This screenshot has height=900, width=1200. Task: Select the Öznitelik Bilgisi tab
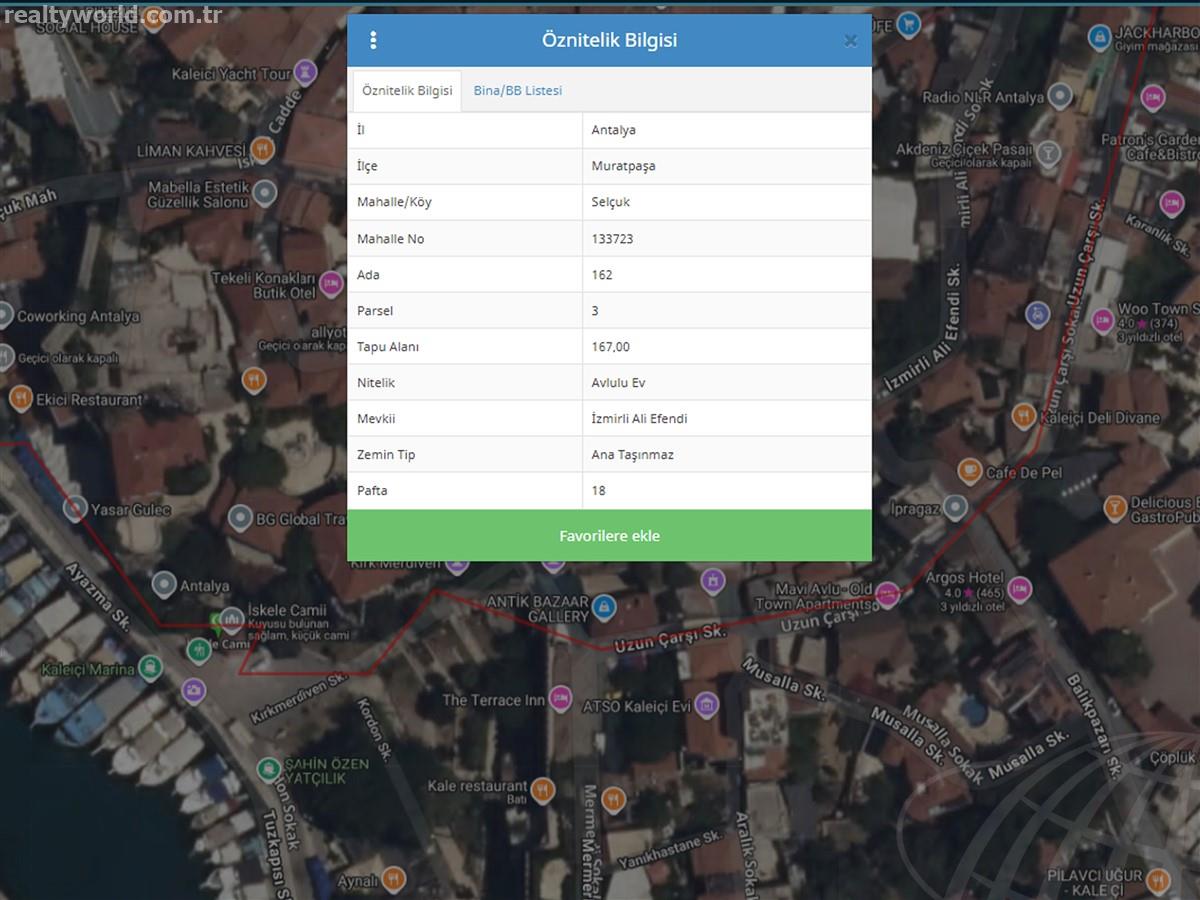pos(406,90)
